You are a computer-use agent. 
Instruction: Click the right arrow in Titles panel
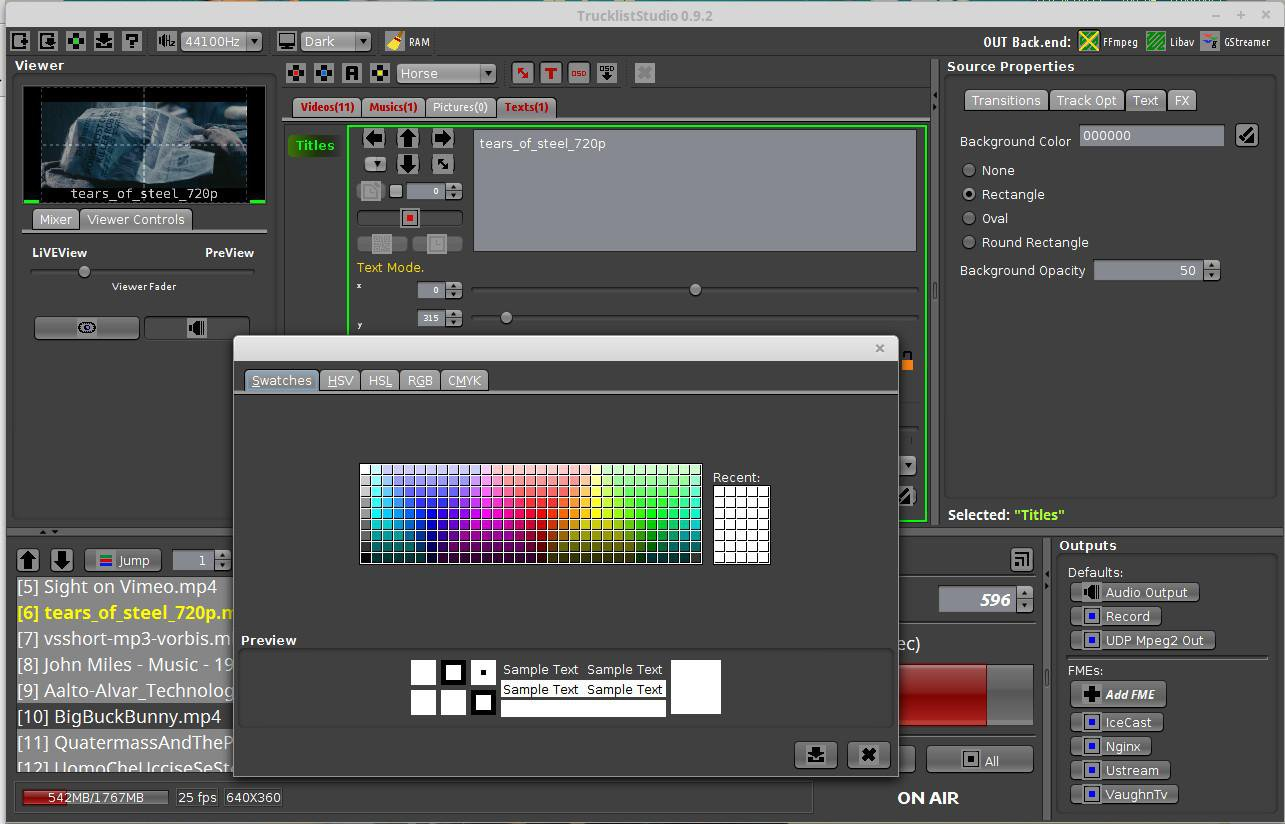442,138
